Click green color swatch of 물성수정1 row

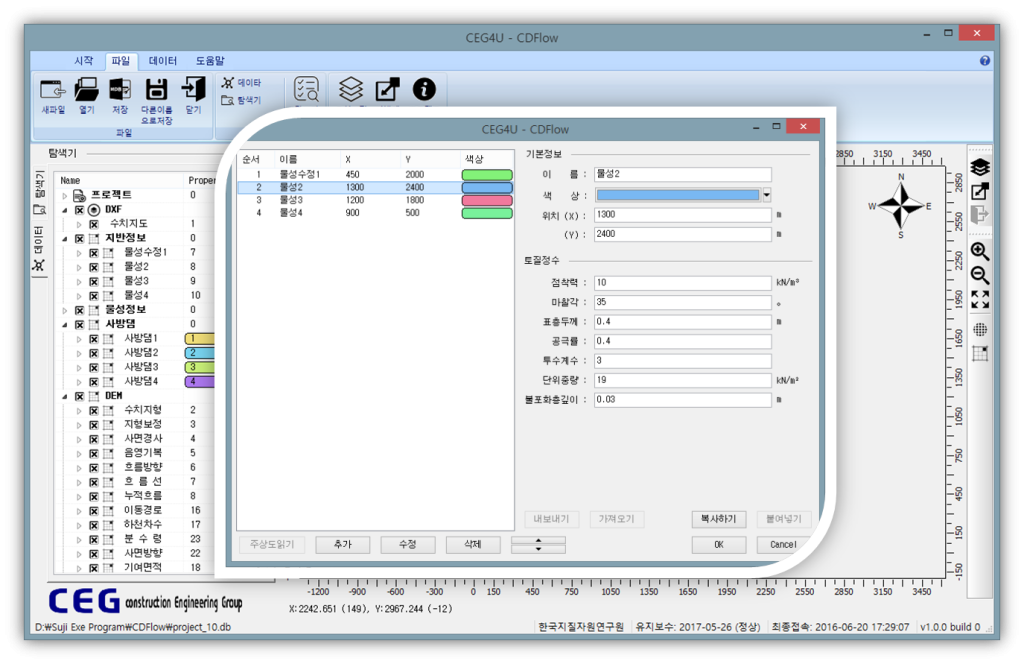pyautogui.click(x=487, y=175)
